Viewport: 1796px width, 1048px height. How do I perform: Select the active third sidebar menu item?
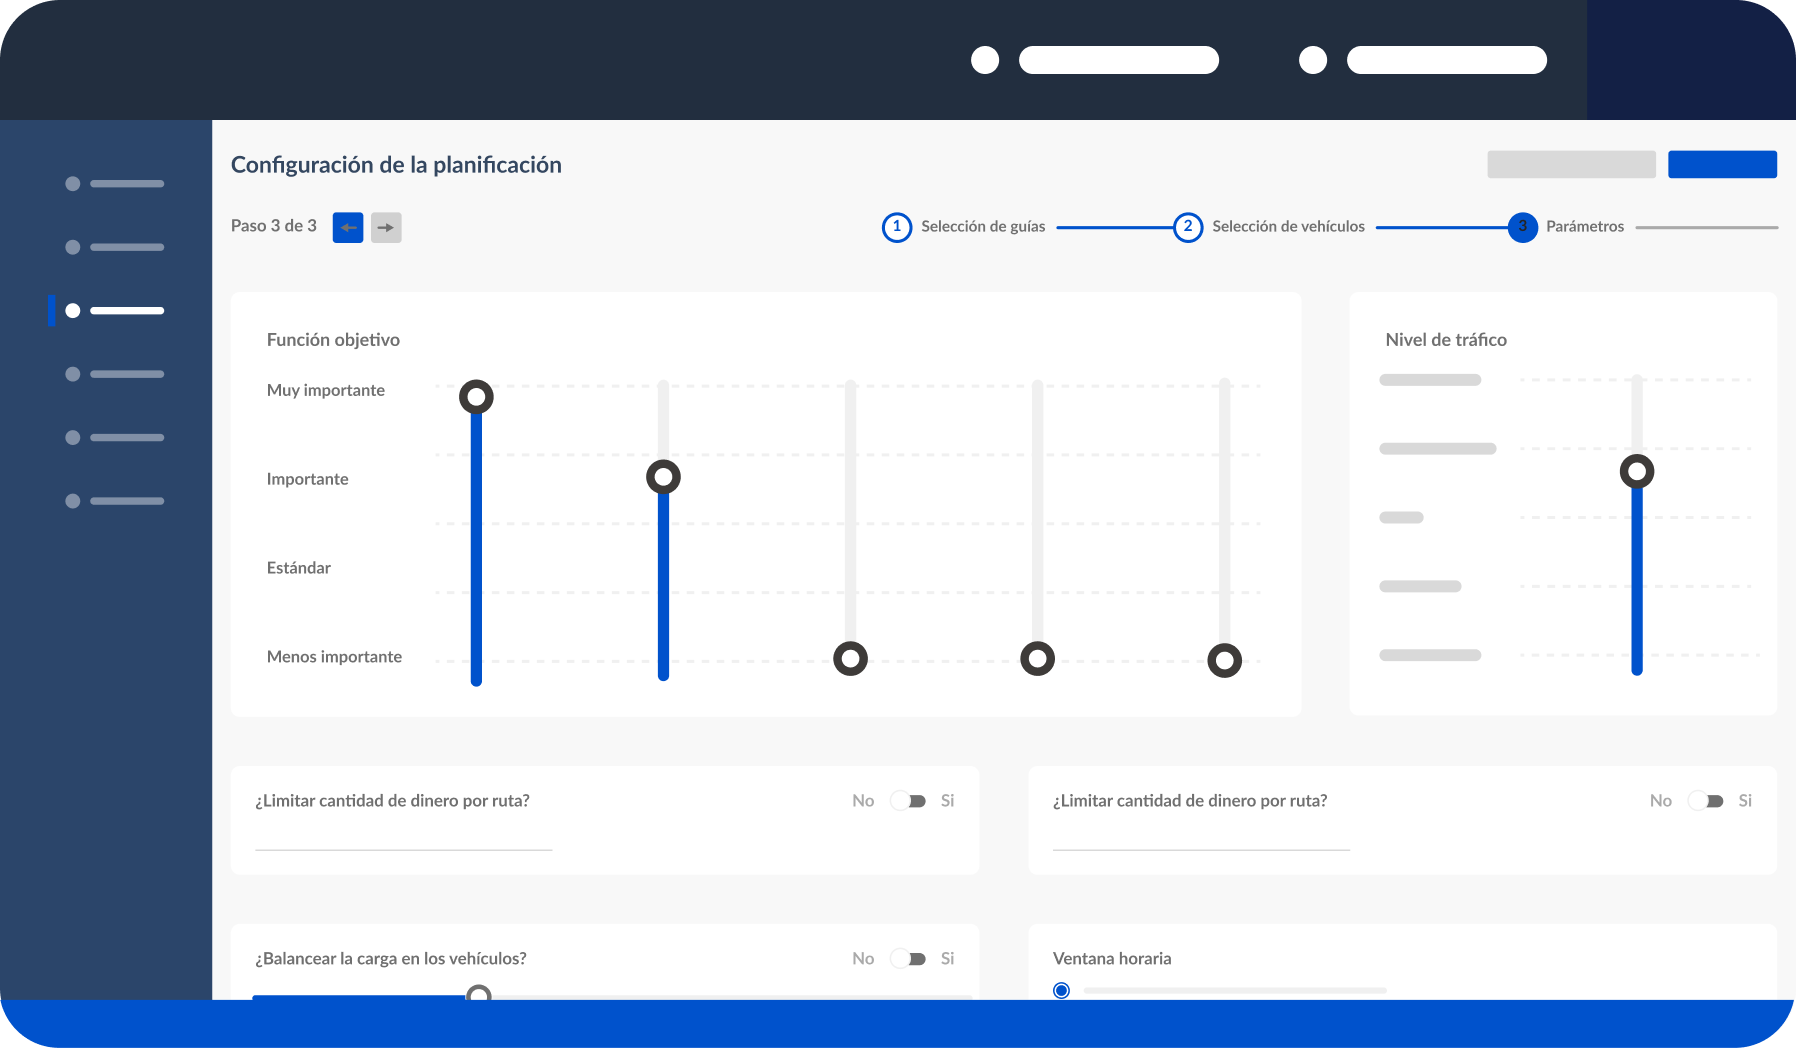(115, 311)
